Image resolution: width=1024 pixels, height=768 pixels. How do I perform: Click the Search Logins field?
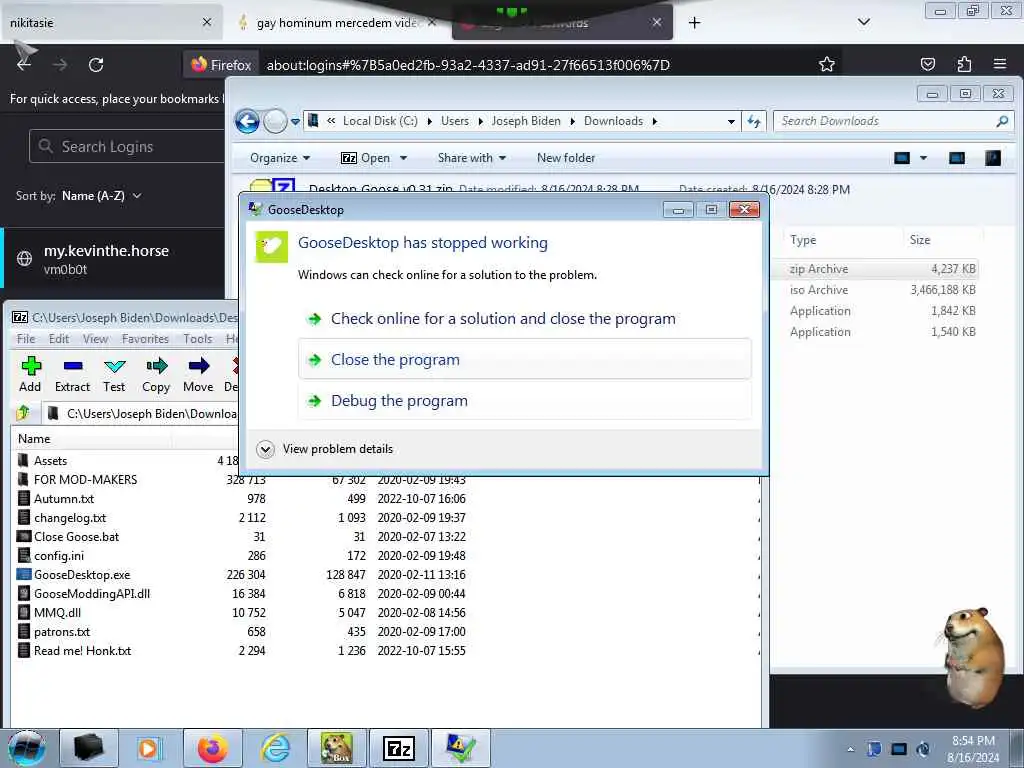point(127,146)
